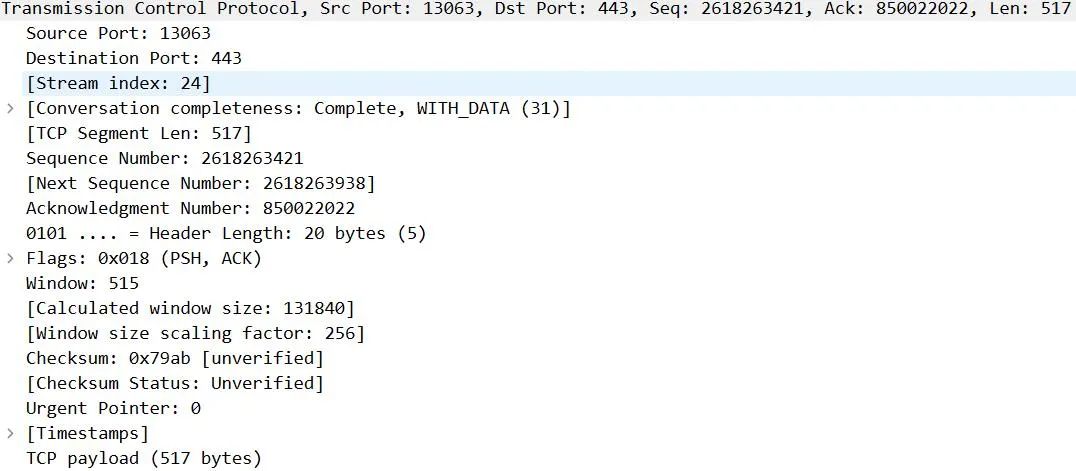Select the TCP payload (517 bytes) row

click(x=143, y=458)
